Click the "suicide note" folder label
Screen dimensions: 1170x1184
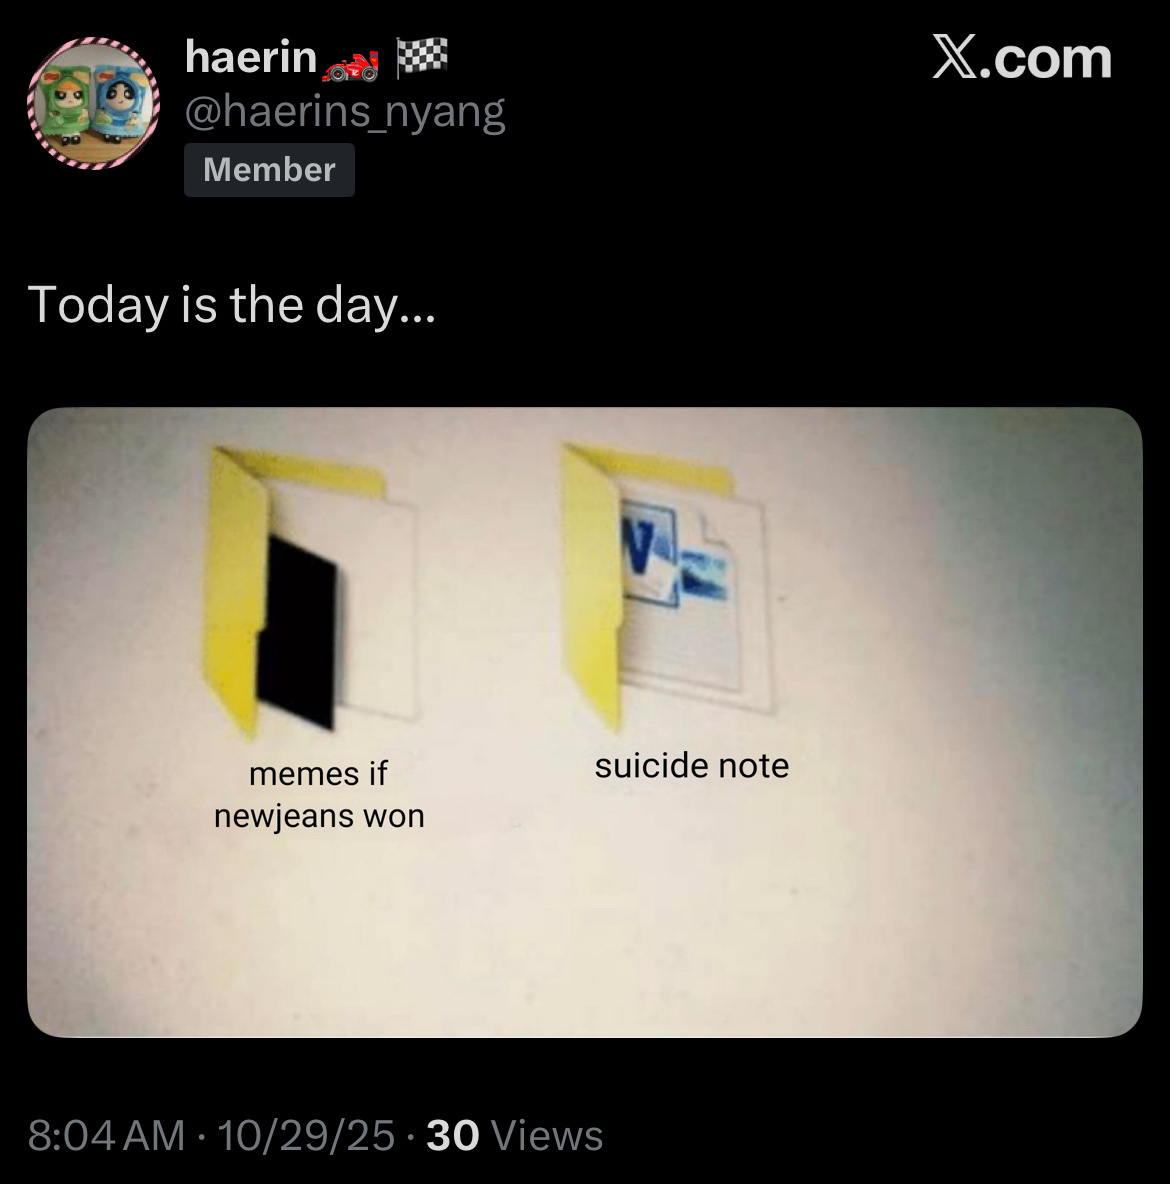pos(692,766)
